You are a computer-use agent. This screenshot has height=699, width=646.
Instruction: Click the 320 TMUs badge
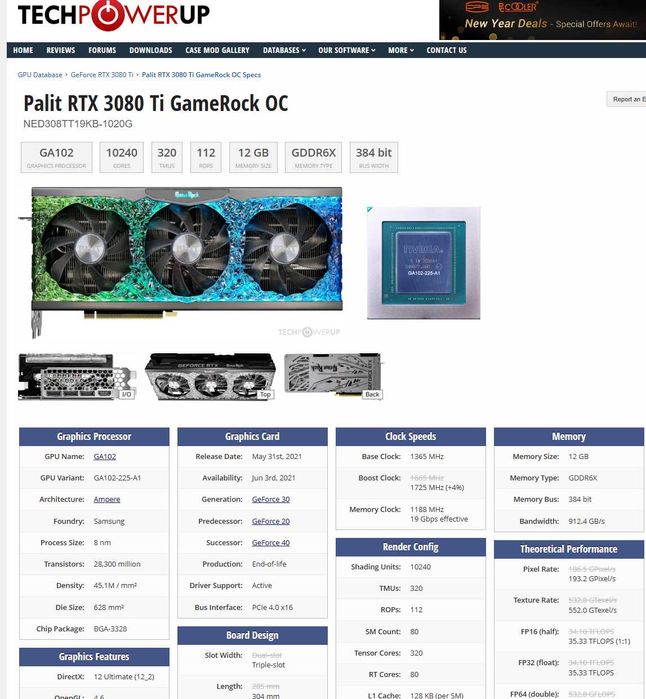(x=167, y=157)
